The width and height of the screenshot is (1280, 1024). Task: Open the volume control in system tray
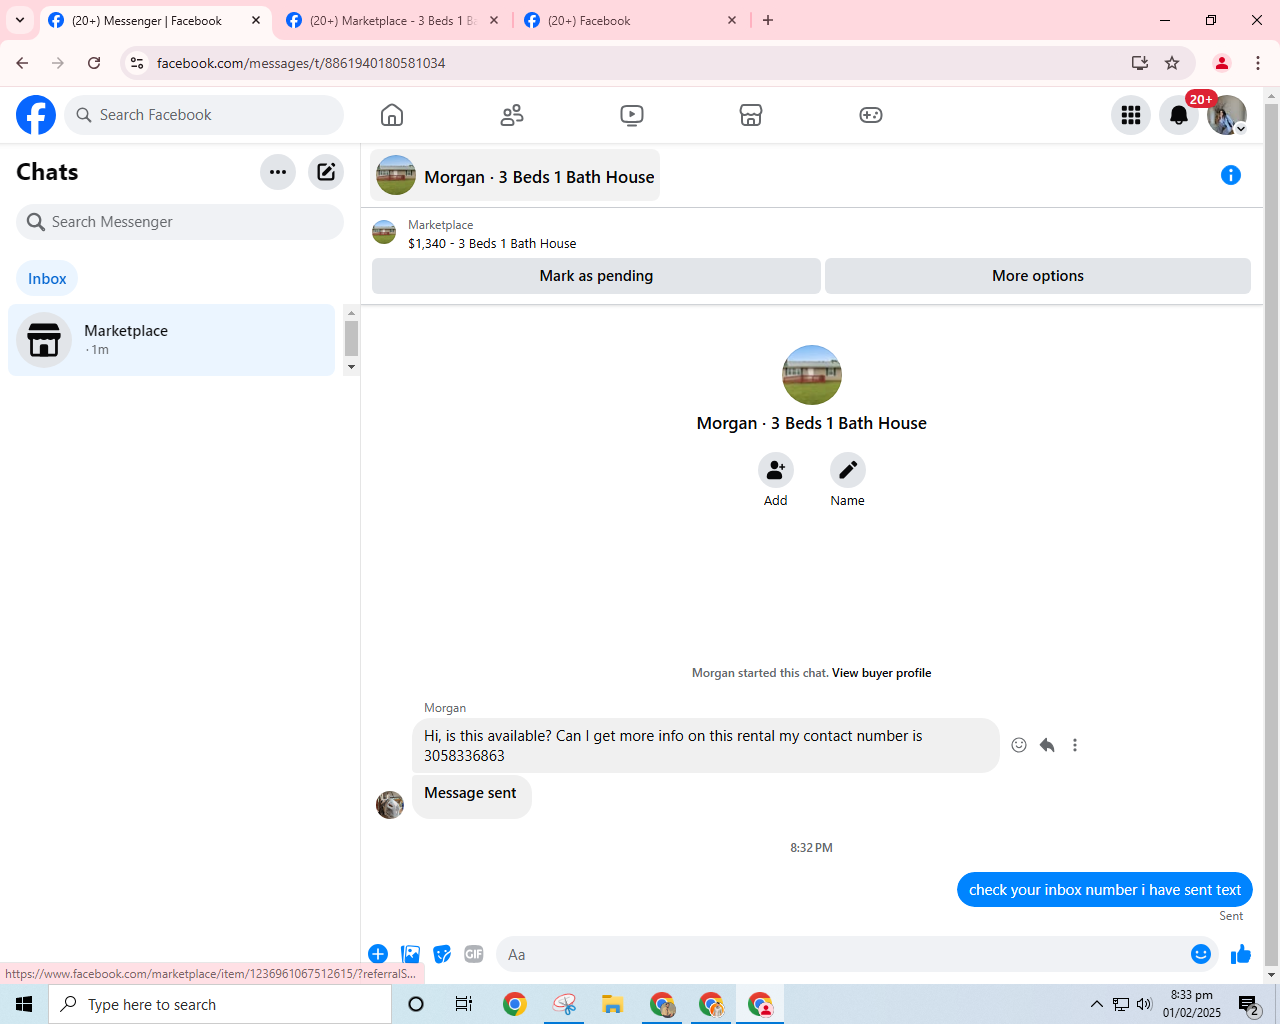(x=1144, y=1004)
